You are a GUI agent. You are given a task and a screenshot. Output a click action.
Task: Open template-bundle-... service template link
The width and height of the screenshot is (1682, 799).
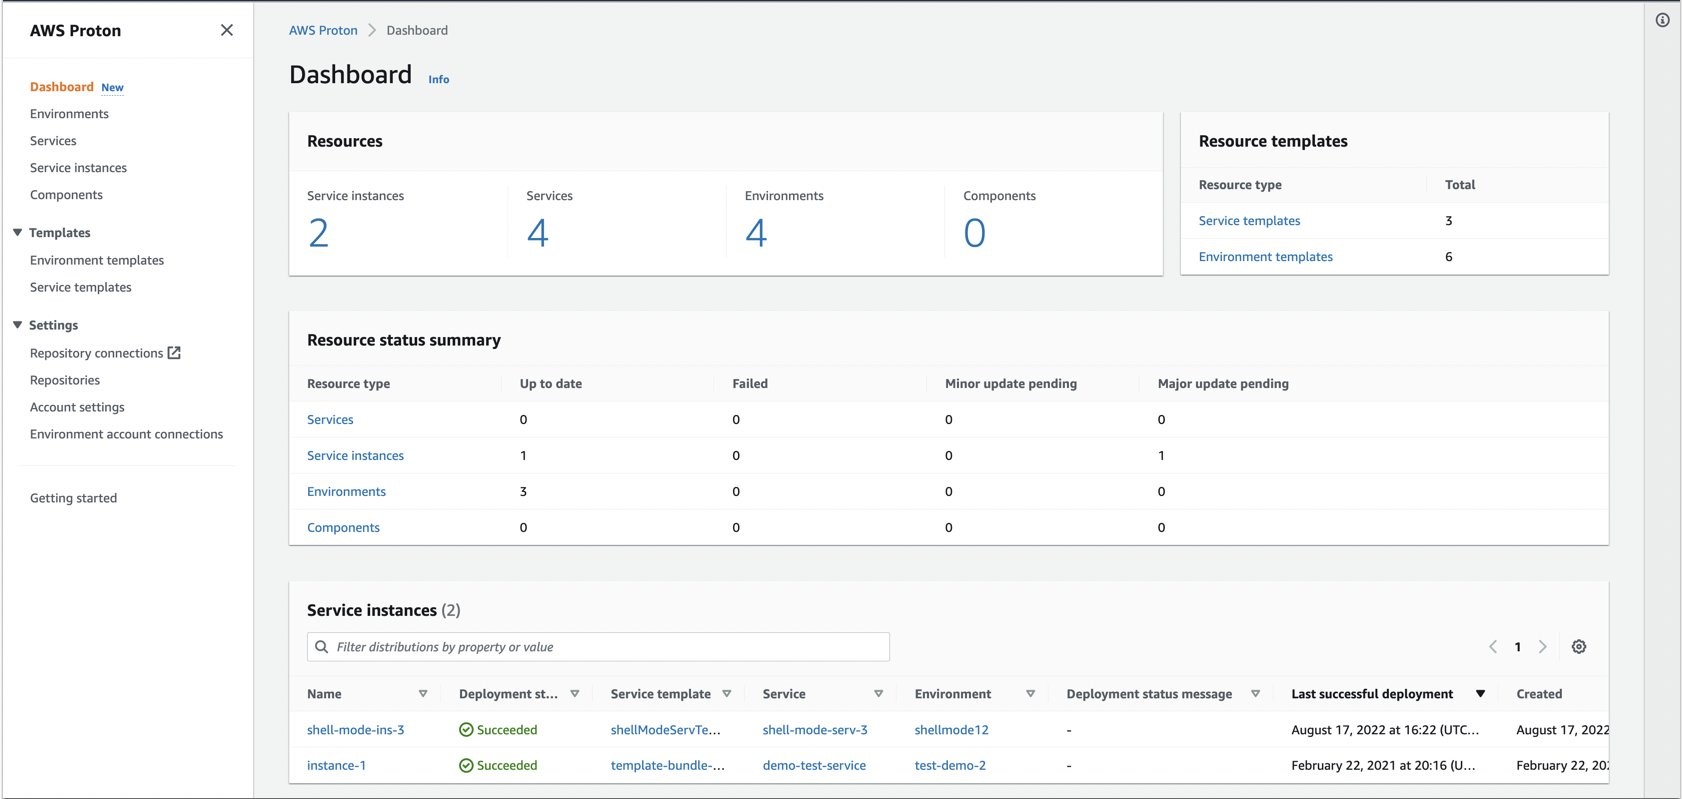(667, 766)
